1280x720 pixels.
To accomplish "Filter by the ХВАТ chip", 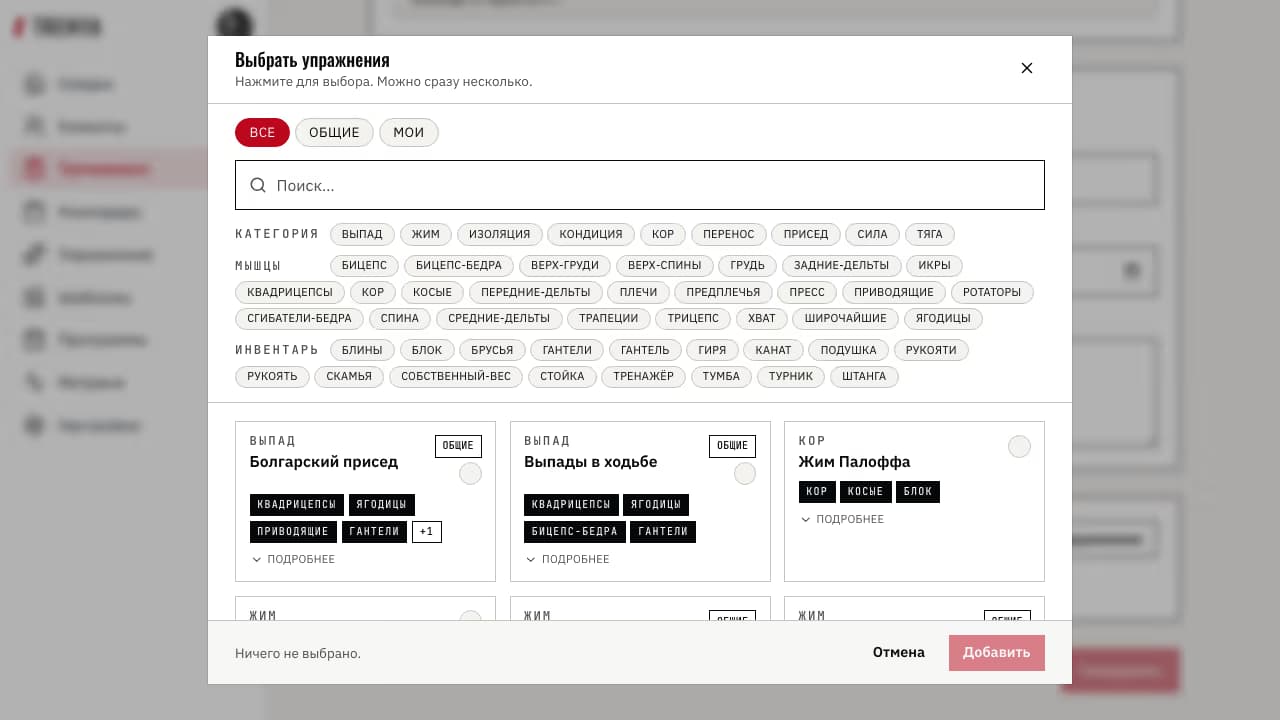I will [x=762, y=319].
